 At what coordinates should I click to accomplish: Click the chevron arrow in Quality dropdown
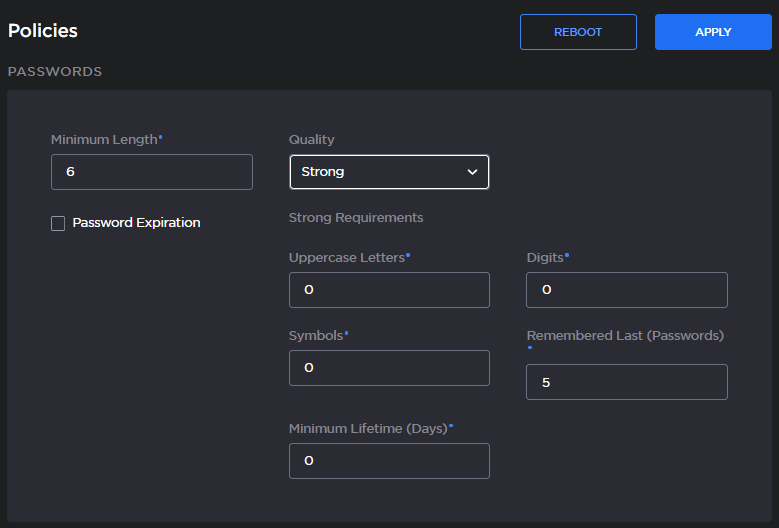point(473,172)
